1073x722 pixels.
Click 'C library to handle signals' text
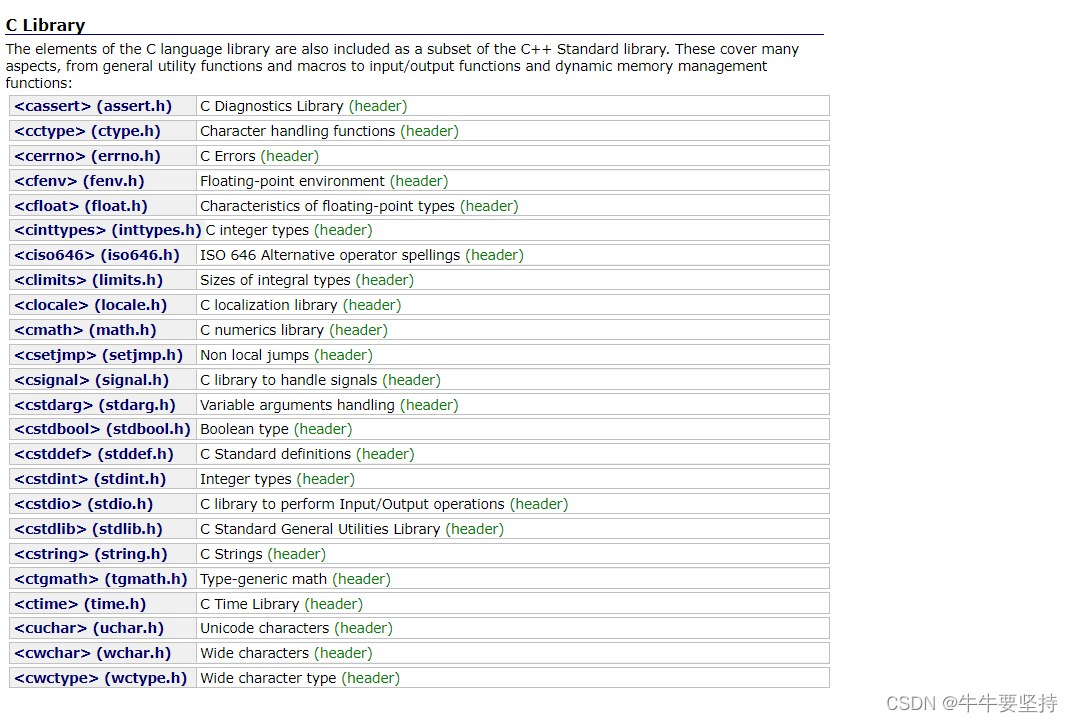coord(289,380)
